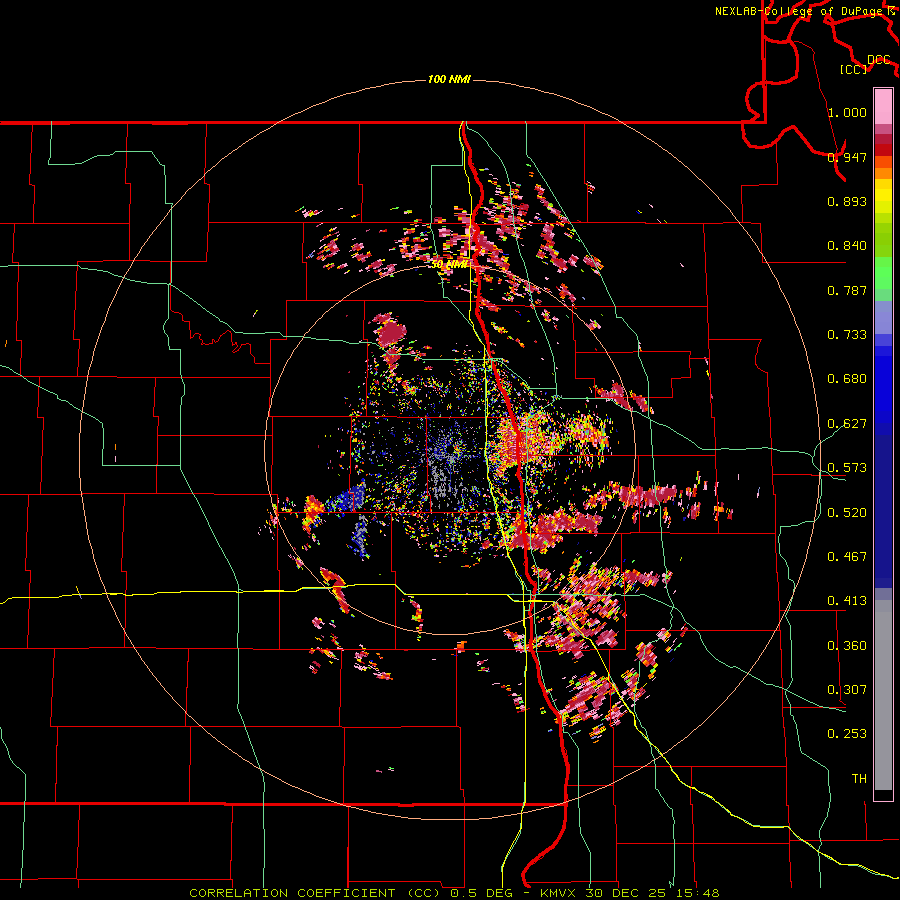Select the 0.893 scale value
Image resolution: width=900 pixels, height=900 pixels.
click(x=847, y=201)
